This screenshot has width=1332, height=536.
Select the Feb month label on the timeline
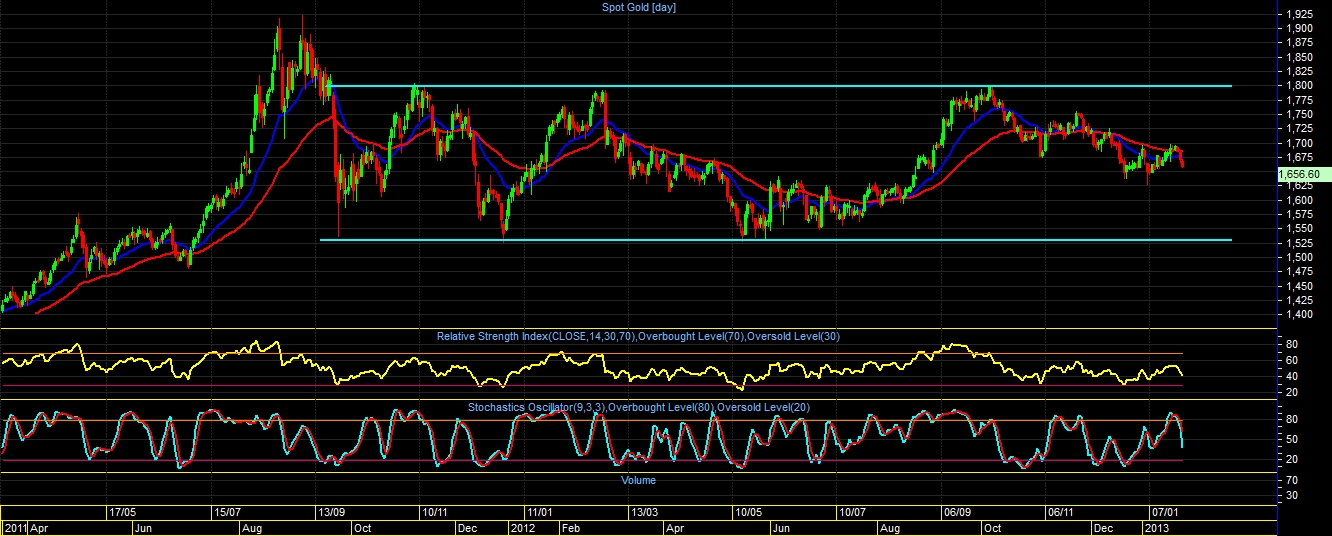[x=570, y=527]
